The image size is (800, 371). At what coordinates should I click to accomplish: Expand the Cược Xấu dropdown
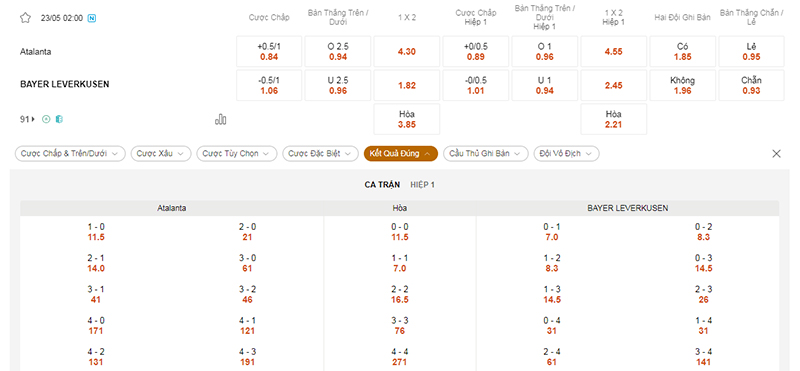161,154
